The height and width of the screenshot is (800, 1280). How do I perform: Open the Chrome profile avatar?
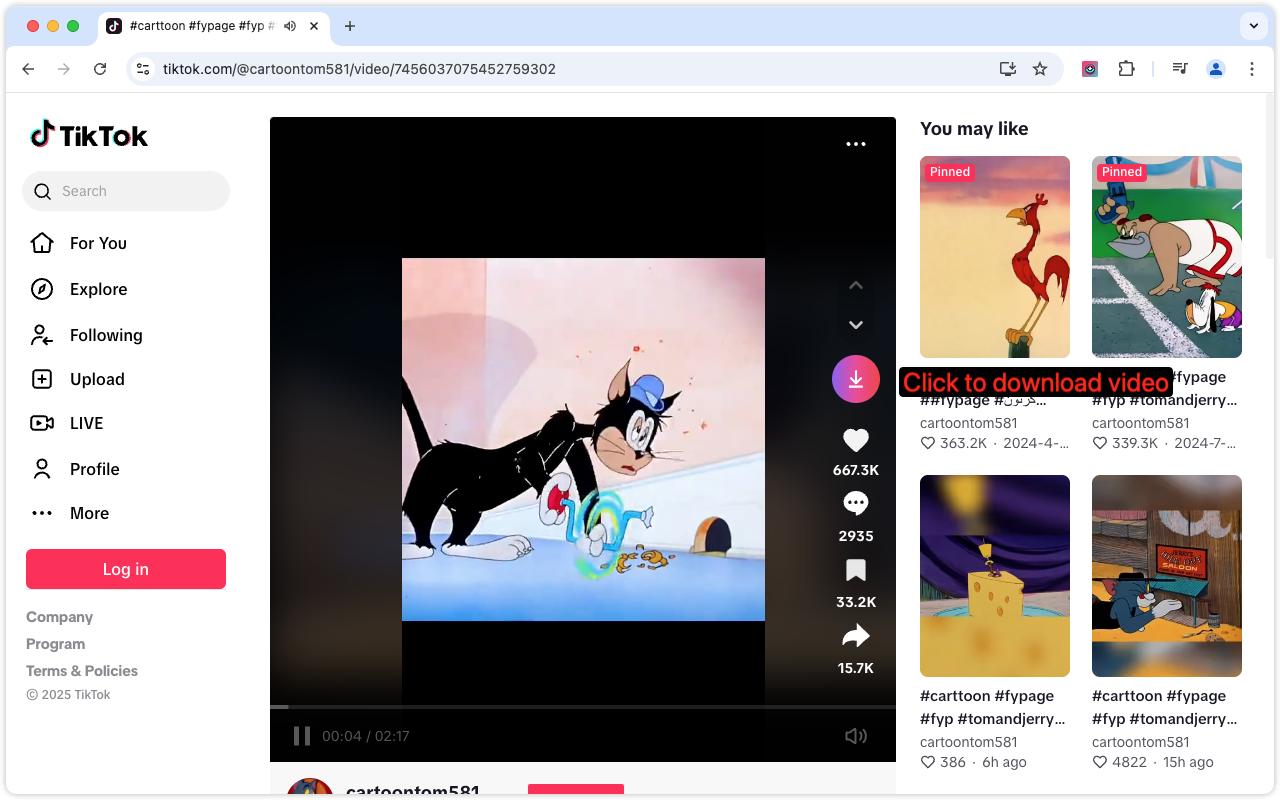tap(1216, 69)
